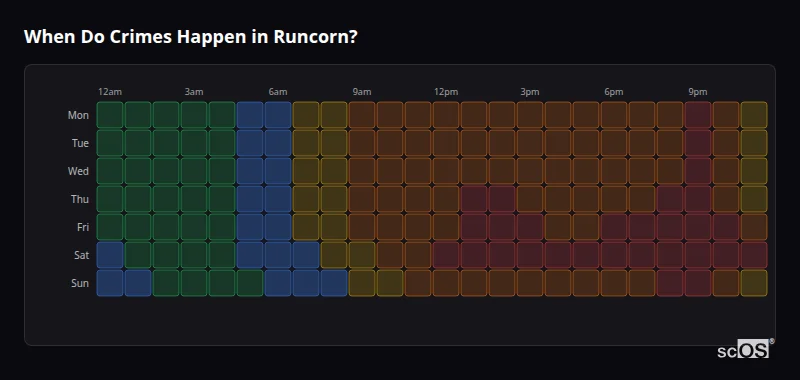Click the 6pm hour label

coord(614,92)
